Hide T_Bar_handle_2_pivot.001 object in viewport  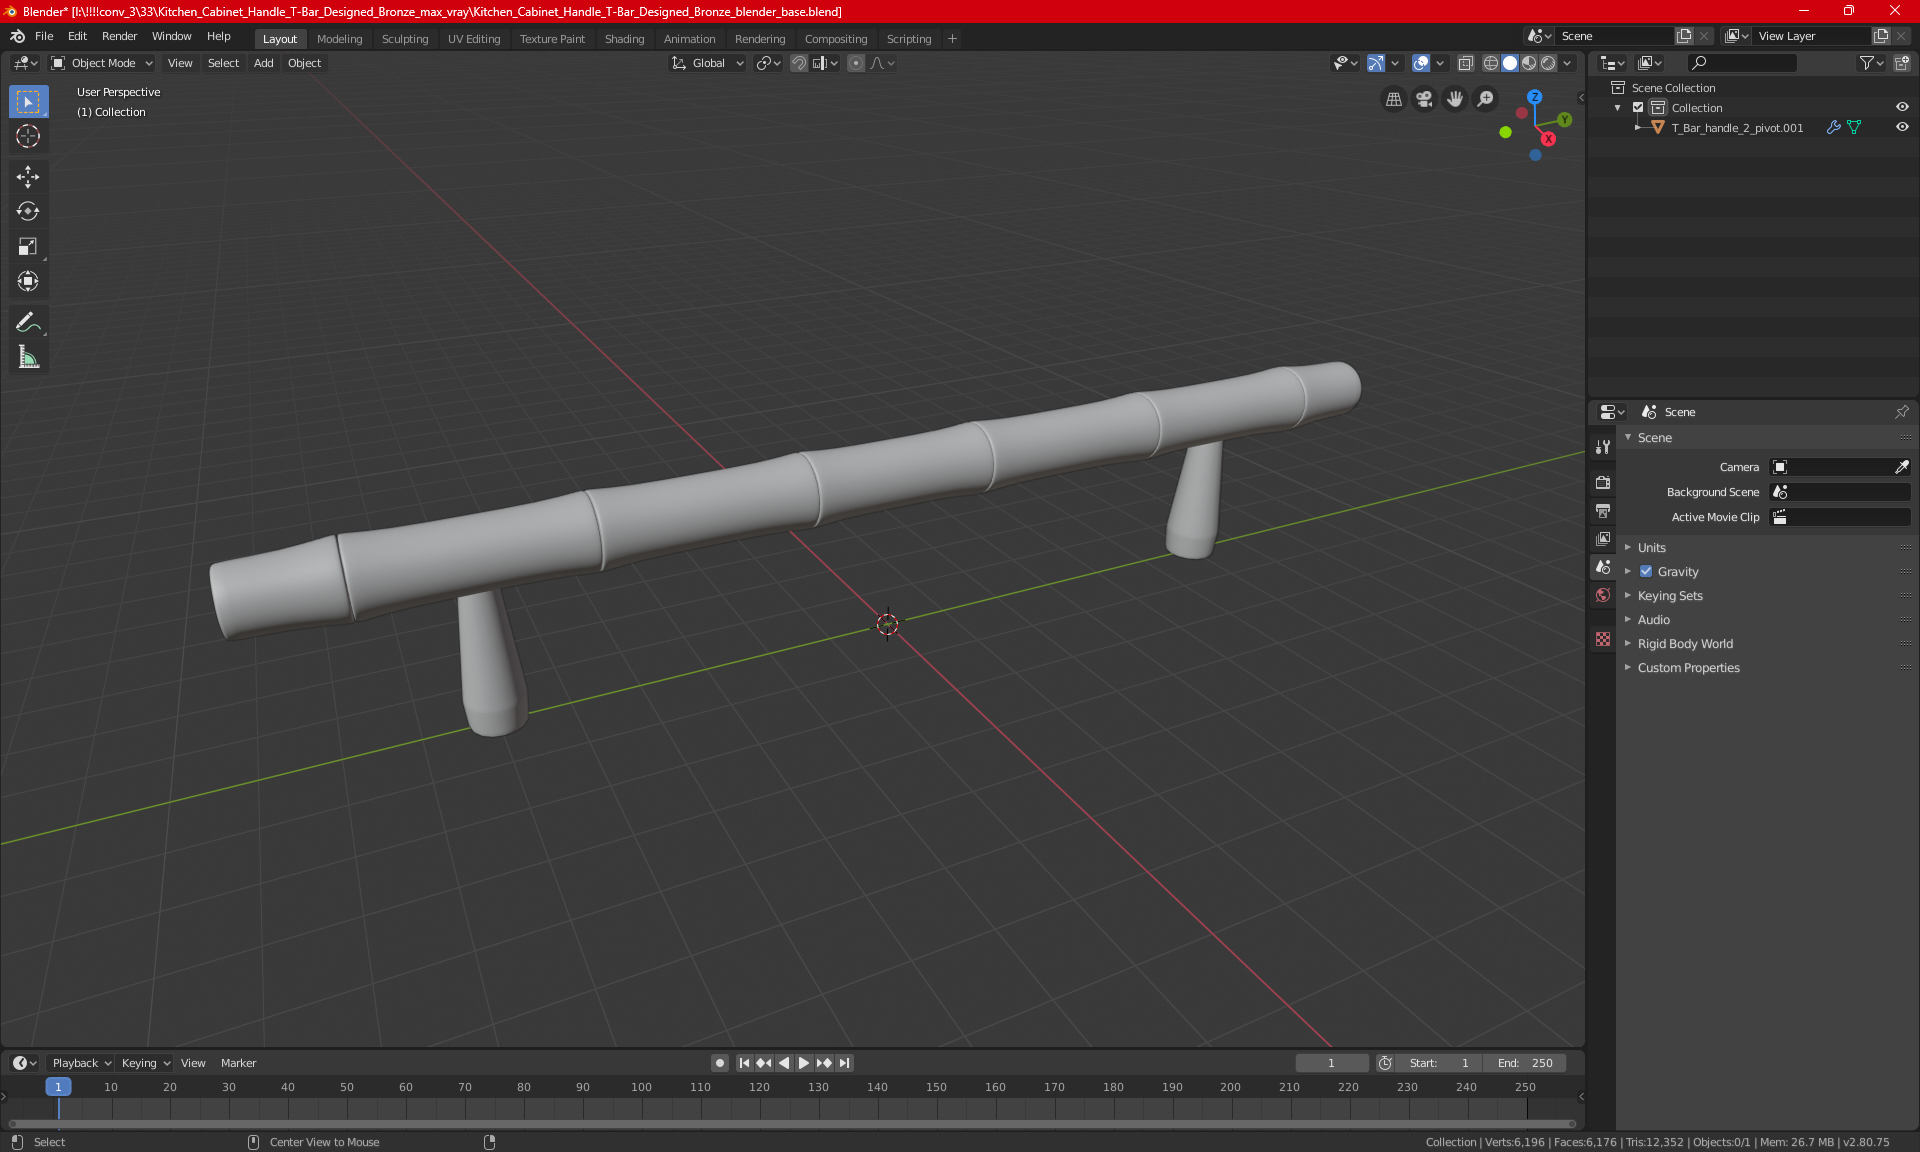point(1902,127)
